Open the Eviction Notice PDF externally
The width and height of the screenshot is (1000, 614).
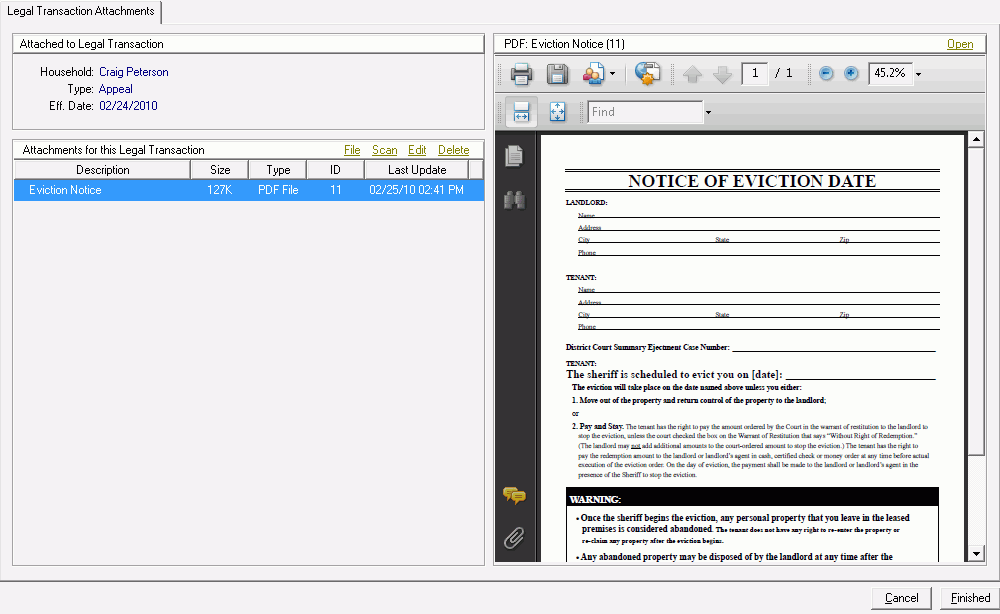(960, 44)
